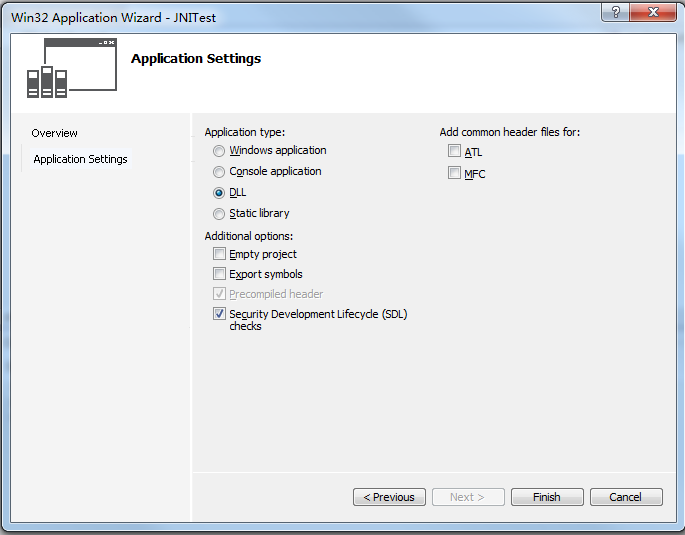Click the help question mark button
The width and height of the screenshot is (685, 535).
tap(615, 14)
